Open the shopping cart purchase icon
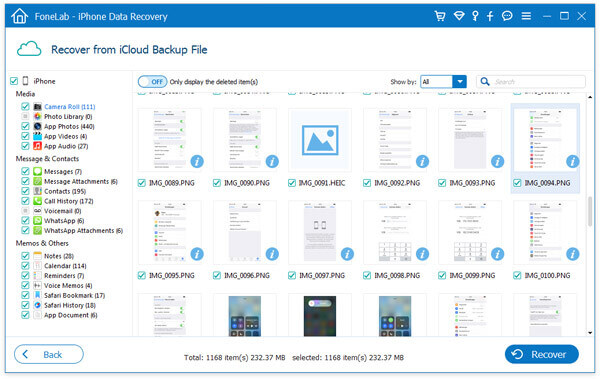This screenshot has width=600, height=379. pyautogui.click(x=440, y=16)
